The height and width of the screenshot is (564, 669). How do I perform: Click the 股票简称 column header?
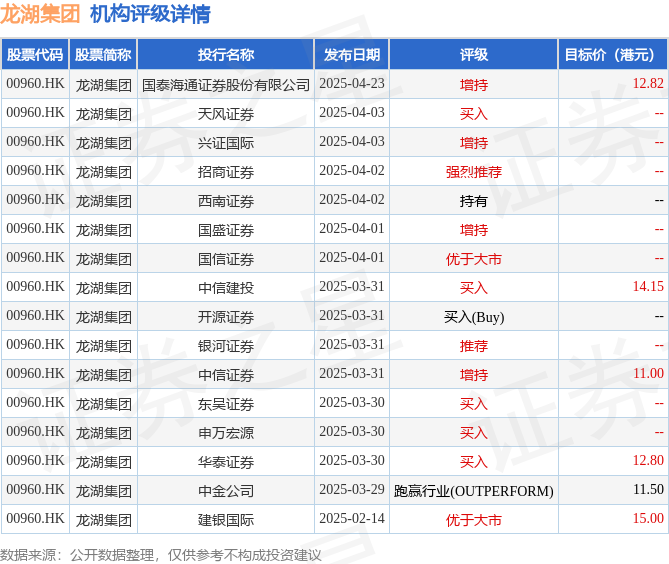pyautogui.click(x=103, y=55)
